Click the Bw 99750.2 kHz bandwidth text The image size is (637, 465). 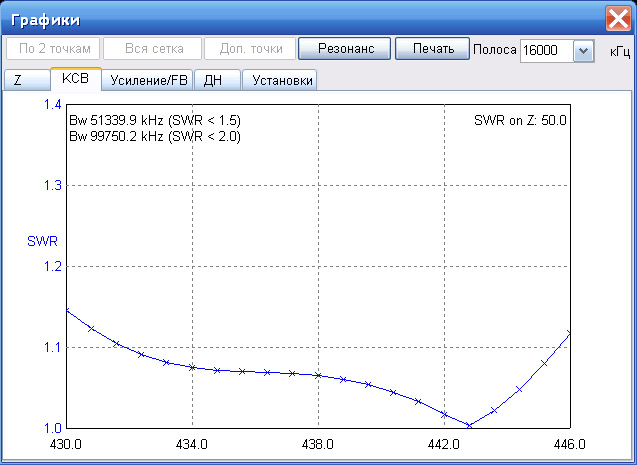(154, 136)
